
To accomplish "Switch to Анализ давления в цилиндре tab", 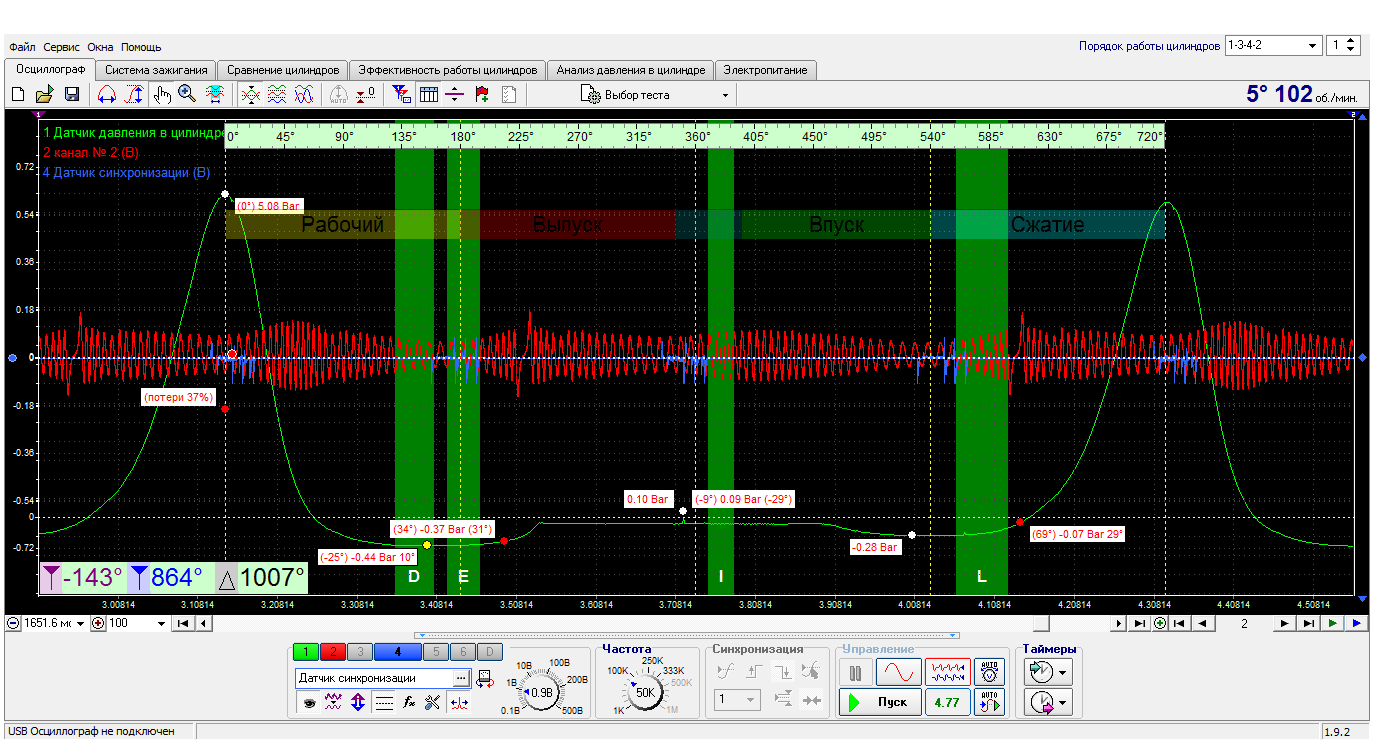I will coord(631,70).
